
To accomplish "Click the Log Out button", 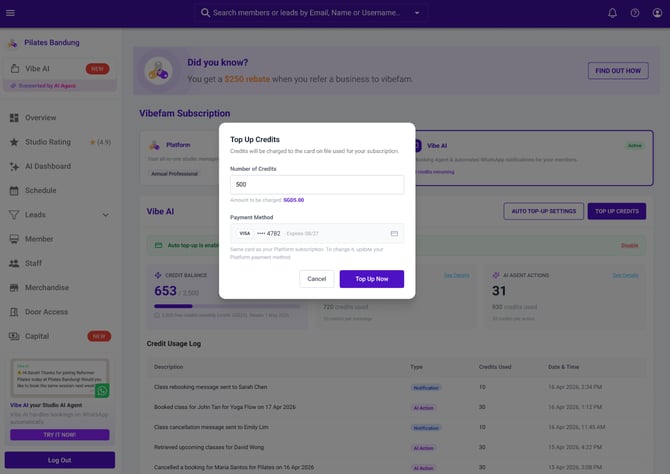I will pyautogui.click(x=60, y=460).
